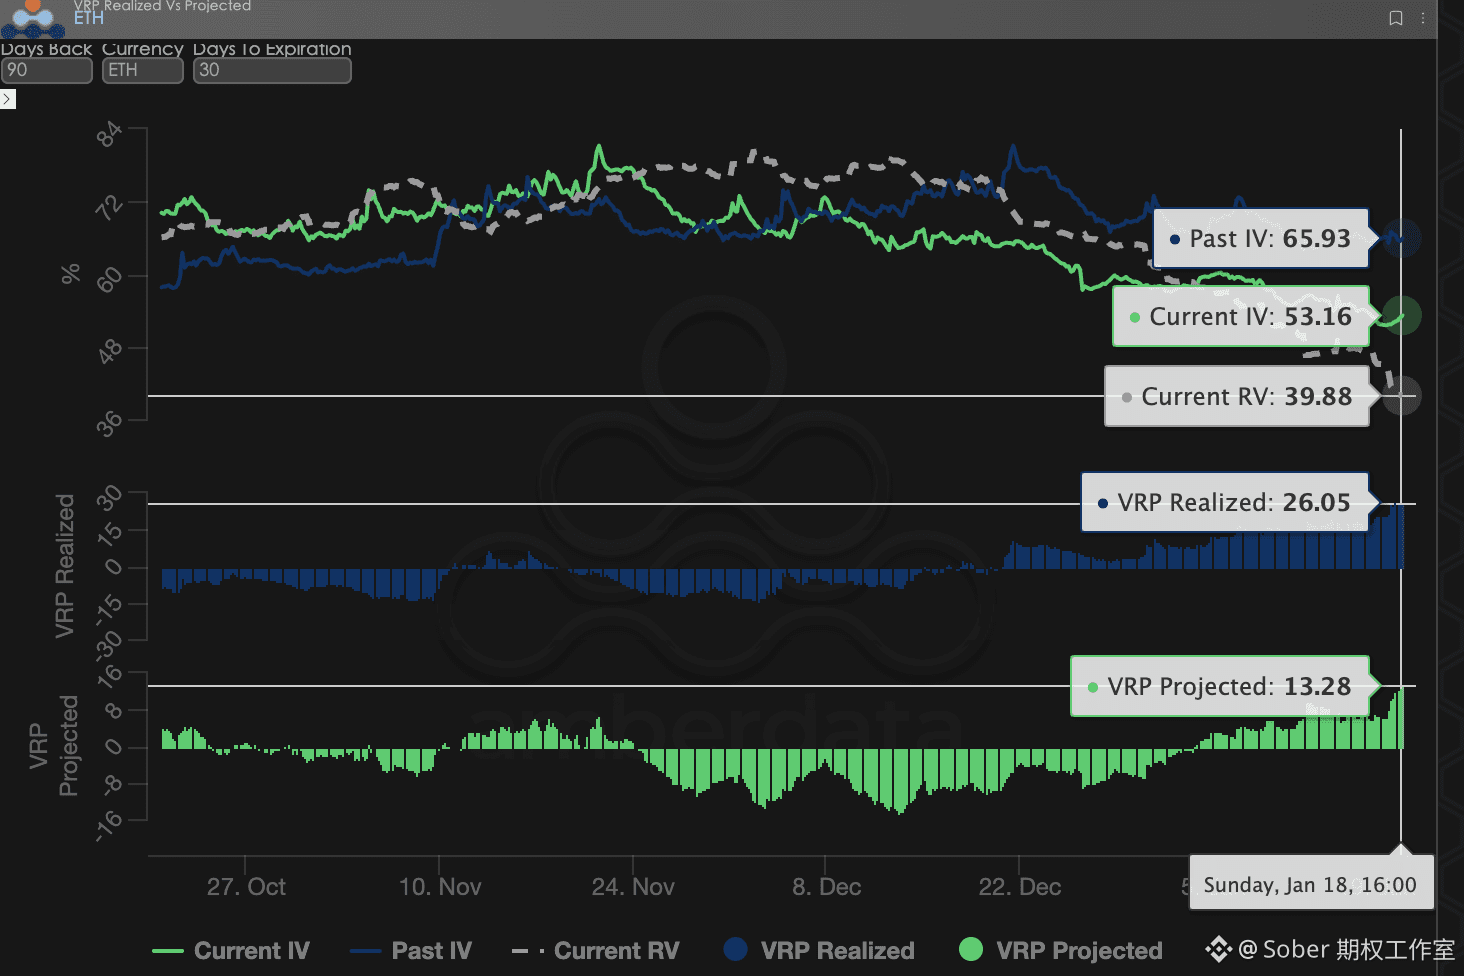1464x976 pixels.
Task: Toggle Past IV series in legend
Action: [x=411, y=950]
